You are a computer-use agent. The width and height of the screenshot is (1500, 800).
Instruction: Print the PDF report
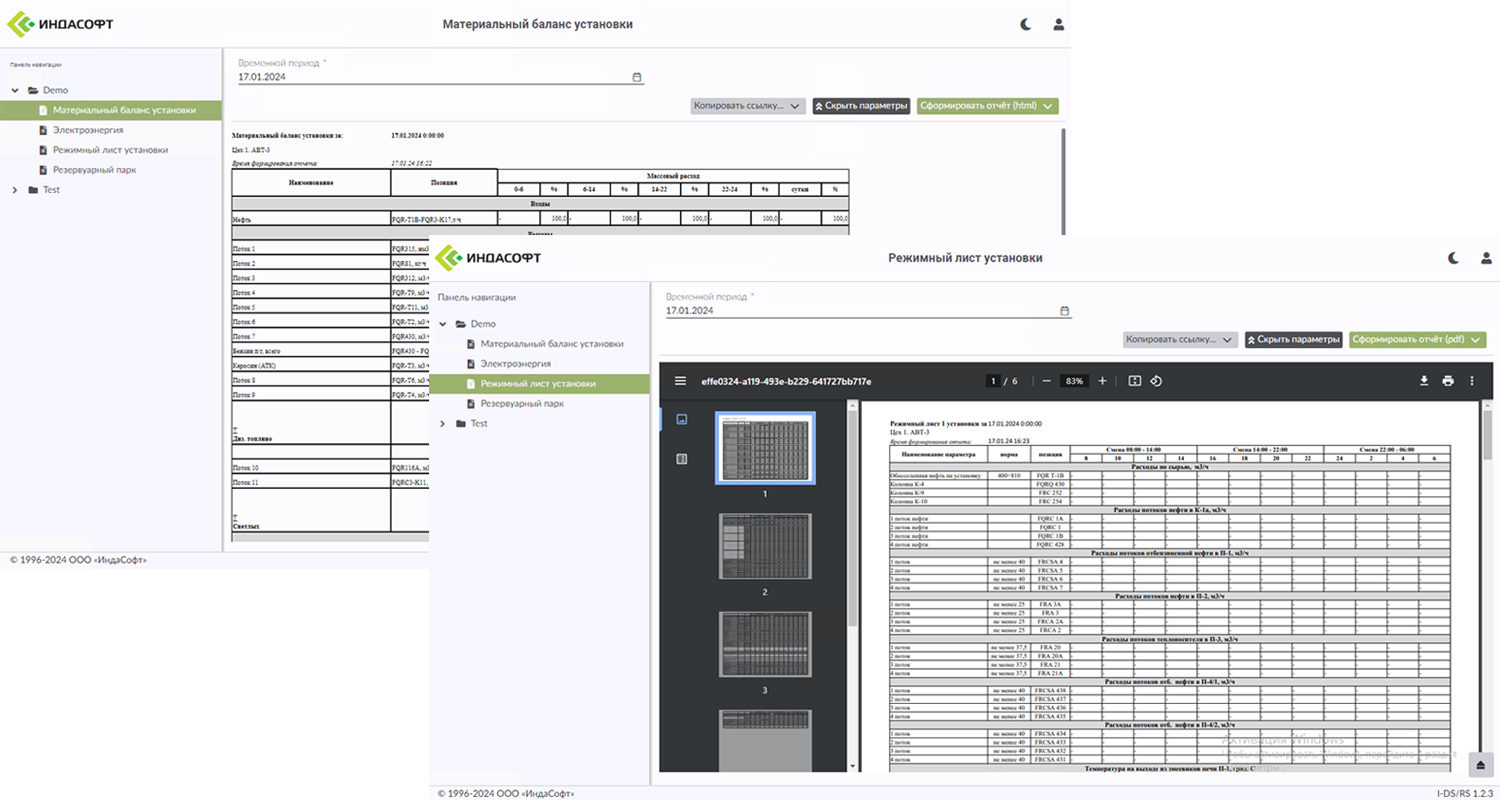1447,381
